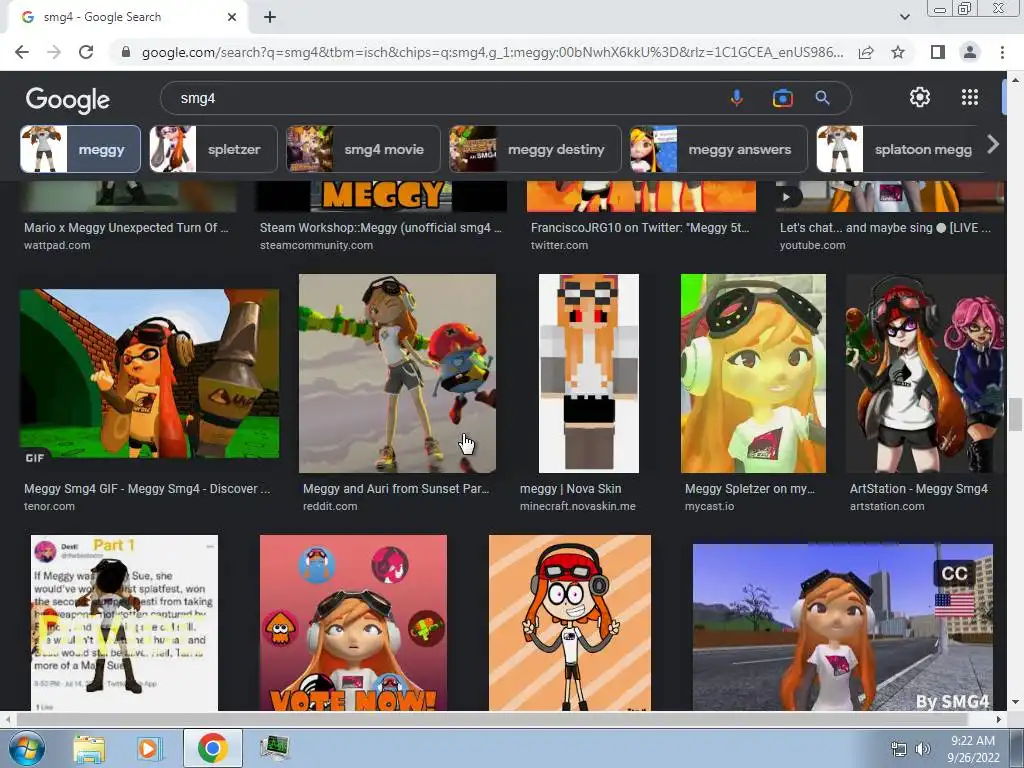
Task: Click artstation.com source label
Action: 887,506
